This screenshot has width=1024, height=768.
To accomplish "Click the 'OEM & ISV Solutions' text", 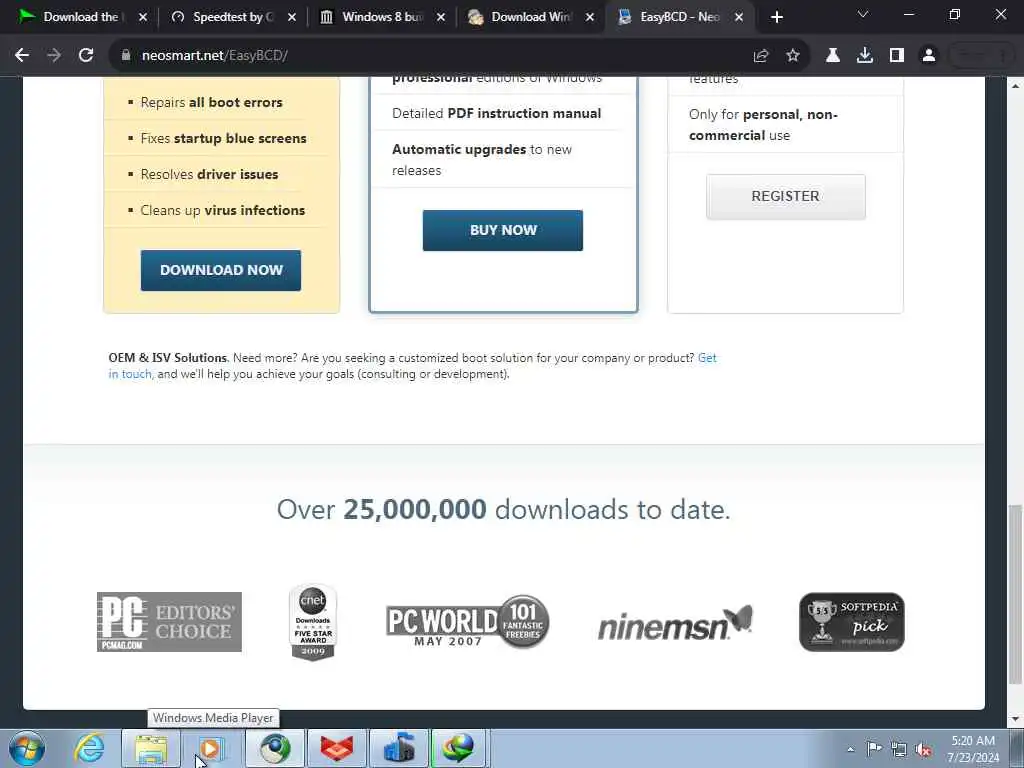I will [x=168, y=358].
